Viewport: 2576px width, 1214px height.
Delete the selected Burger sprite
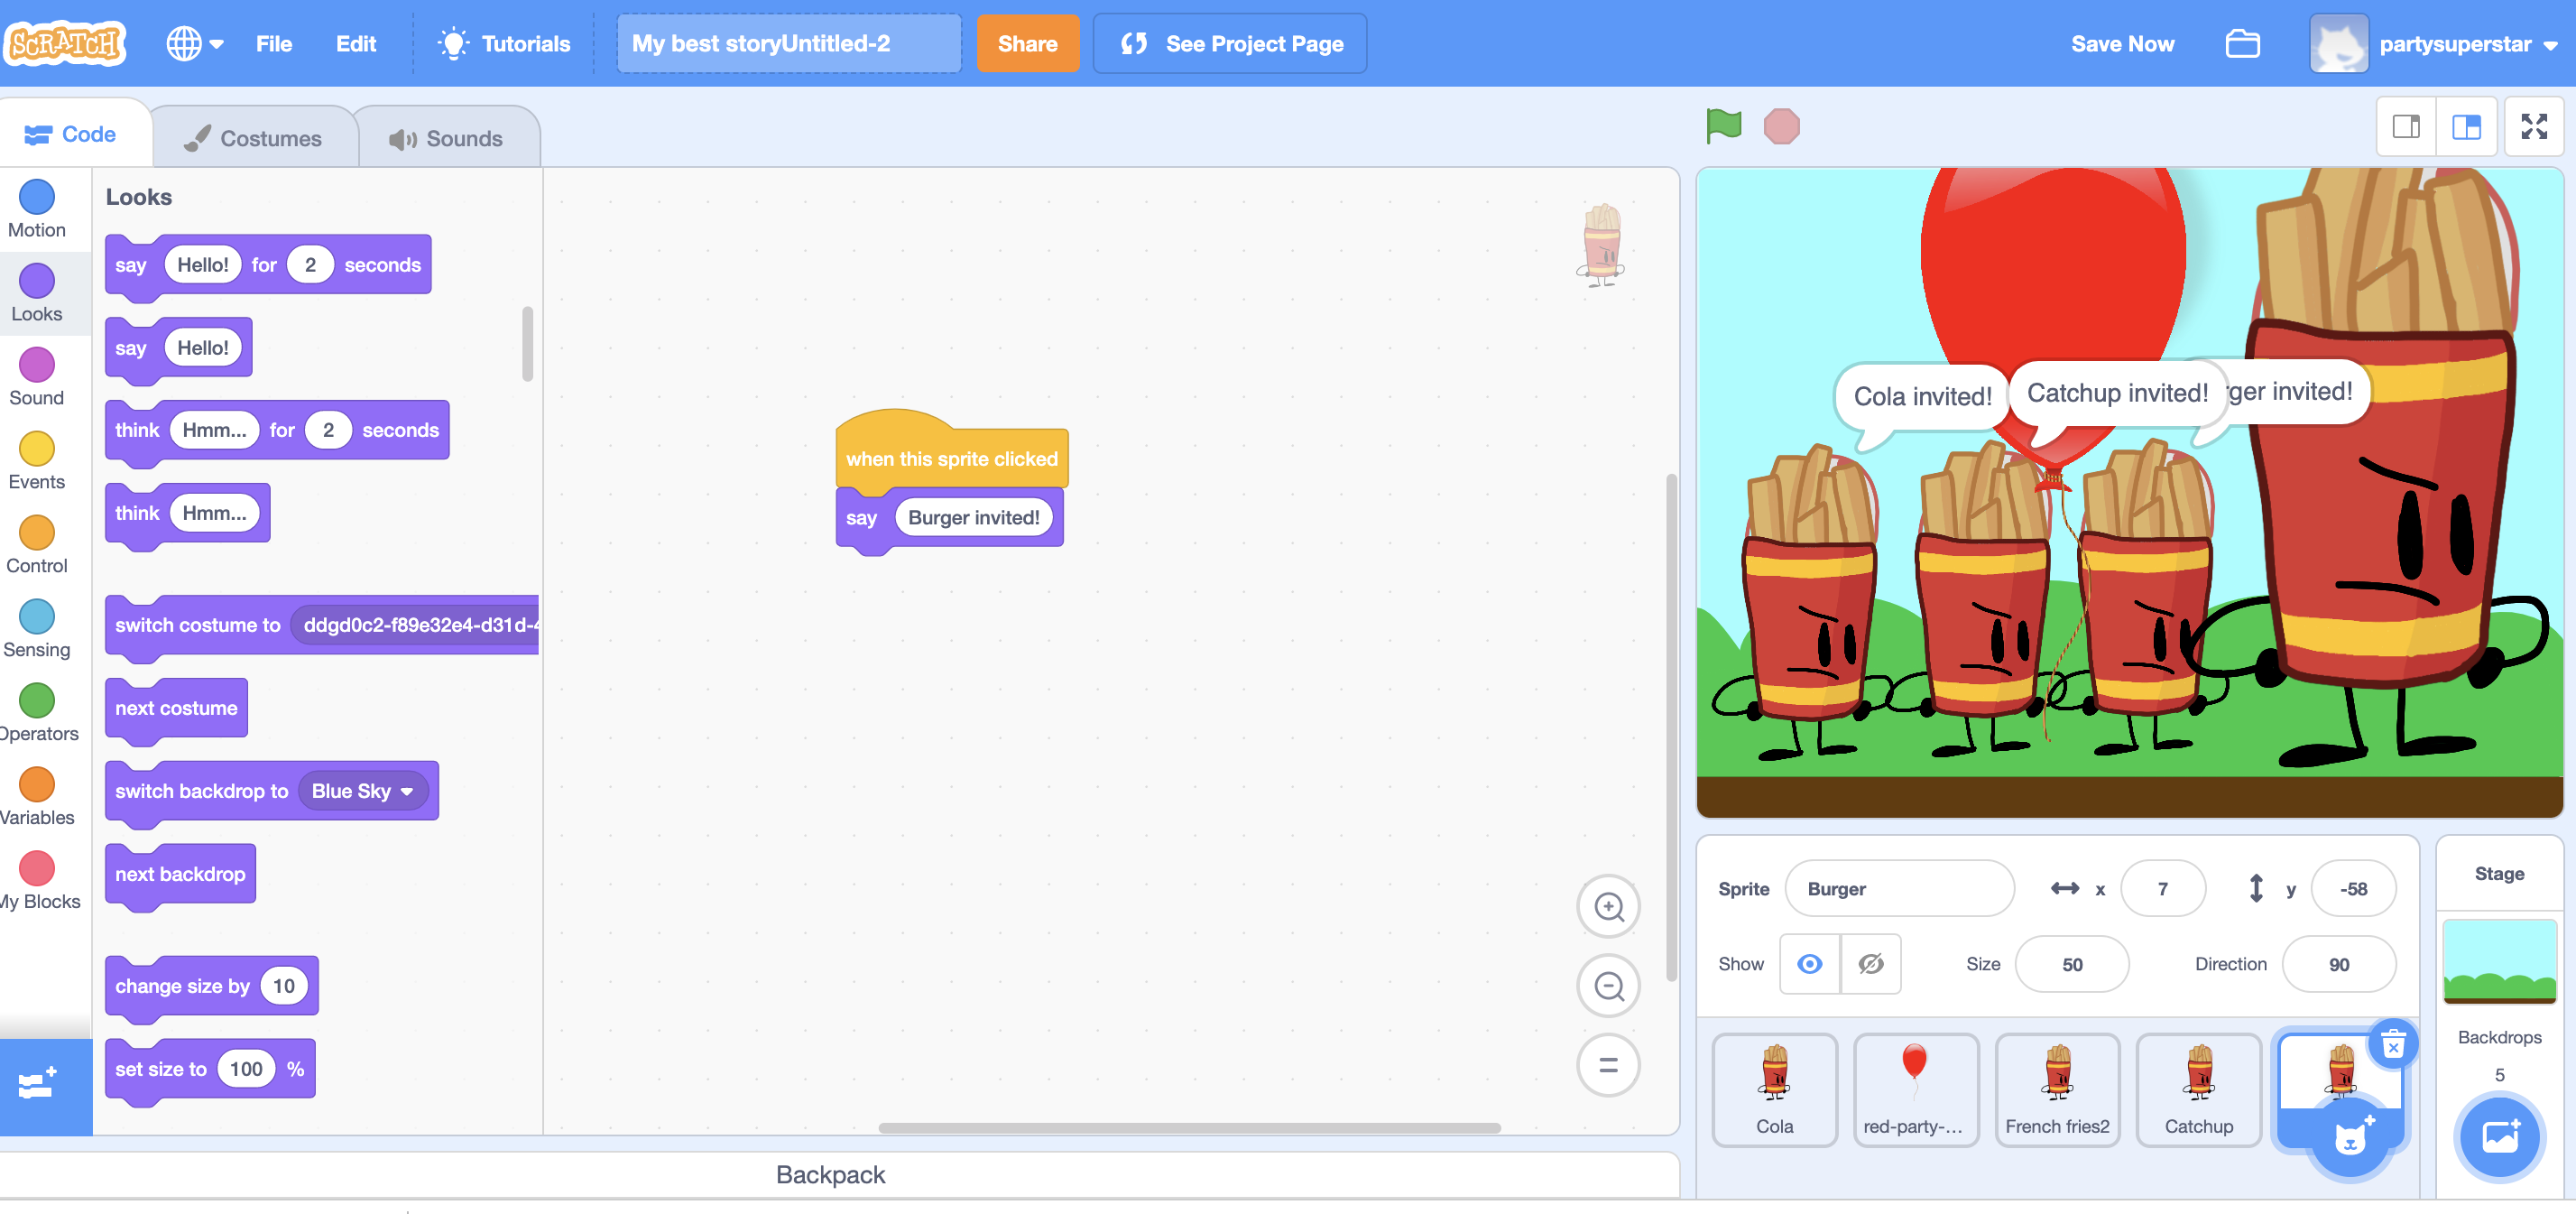(x=2393, y=1045)
